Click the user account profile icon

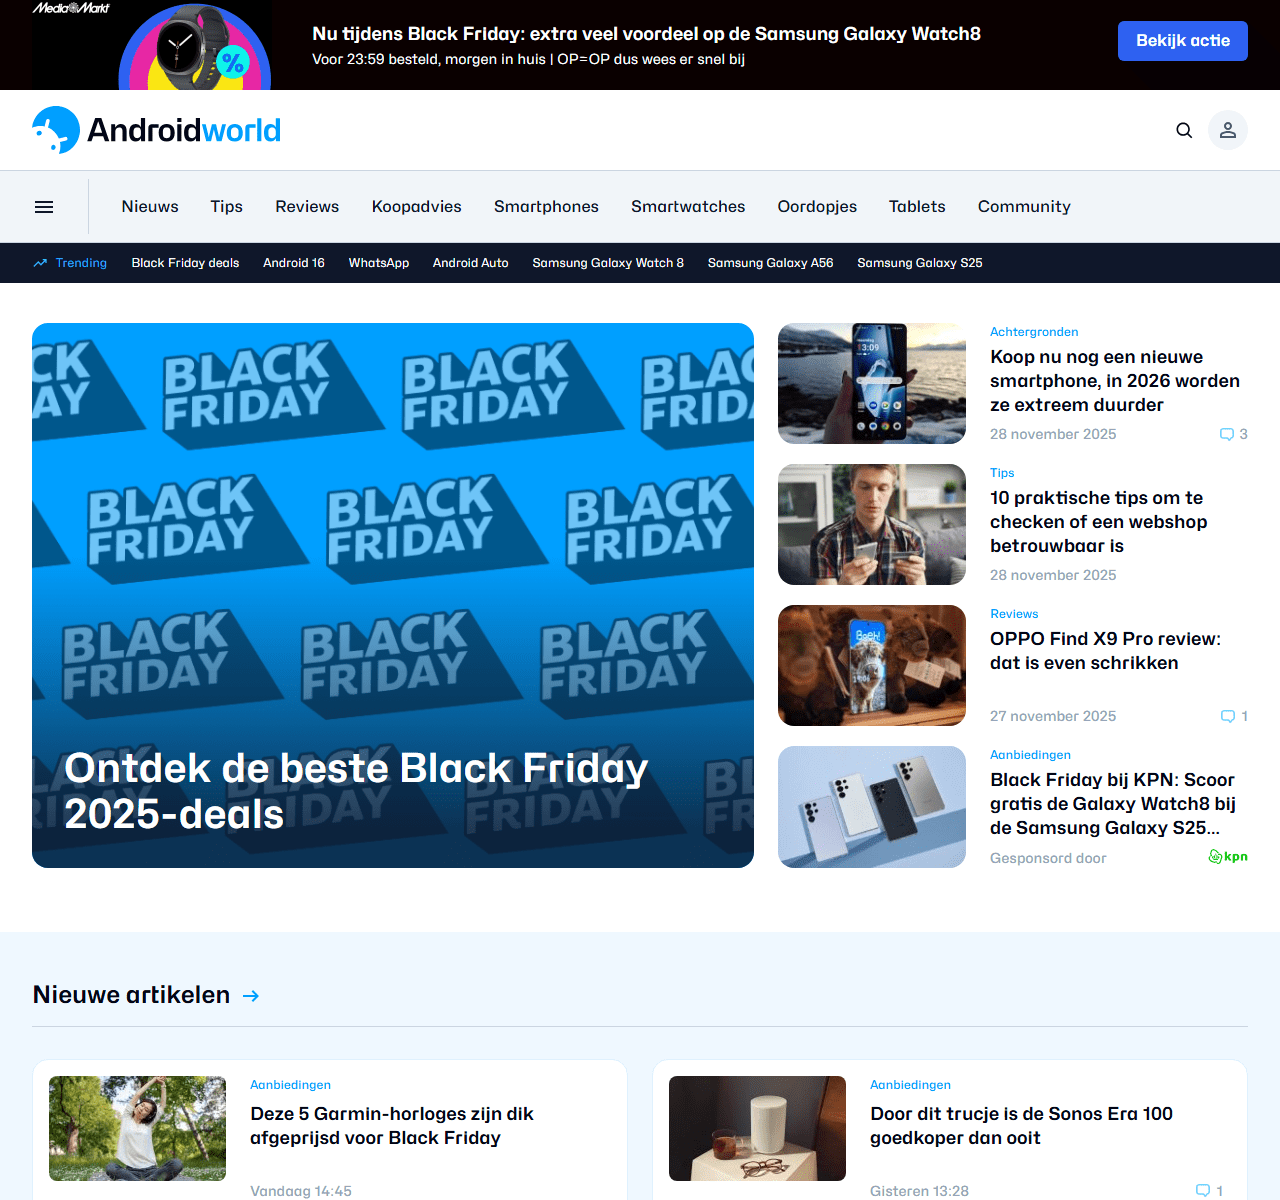click(x=1228, y=130)
